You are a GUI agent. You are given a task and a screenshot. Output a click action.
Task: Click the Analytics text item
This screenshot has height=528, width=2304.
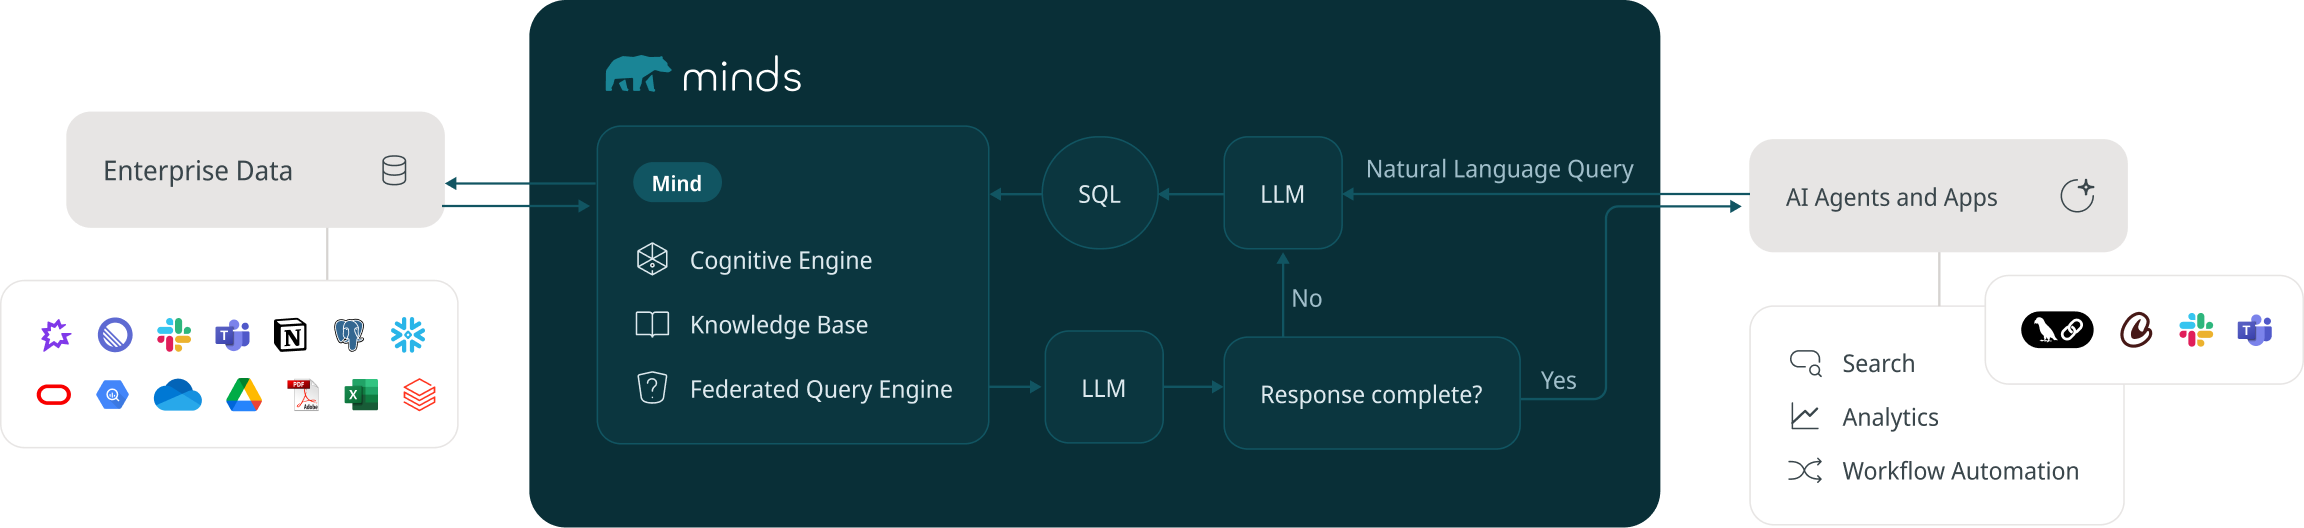pyautogui.click(x=1890, y=417)
